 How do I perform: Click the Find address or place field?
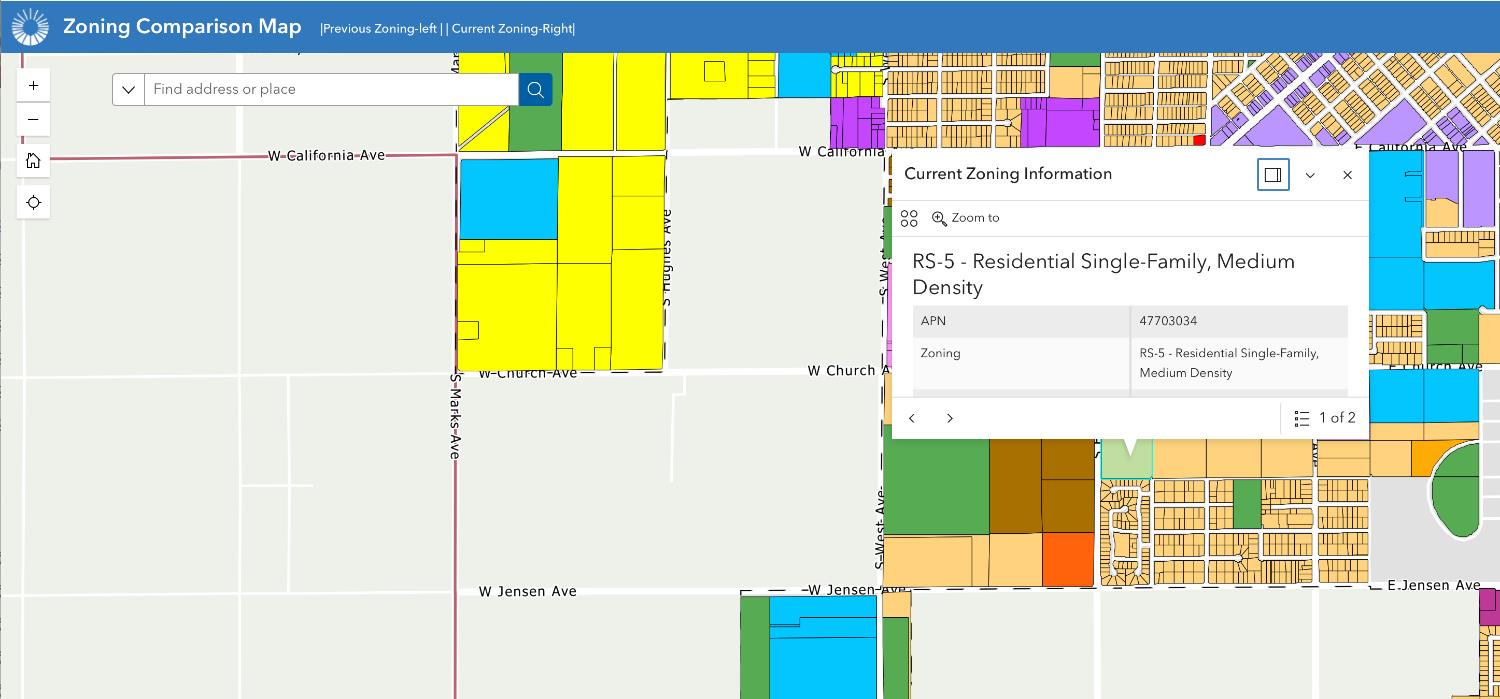[x=331, y=89]
